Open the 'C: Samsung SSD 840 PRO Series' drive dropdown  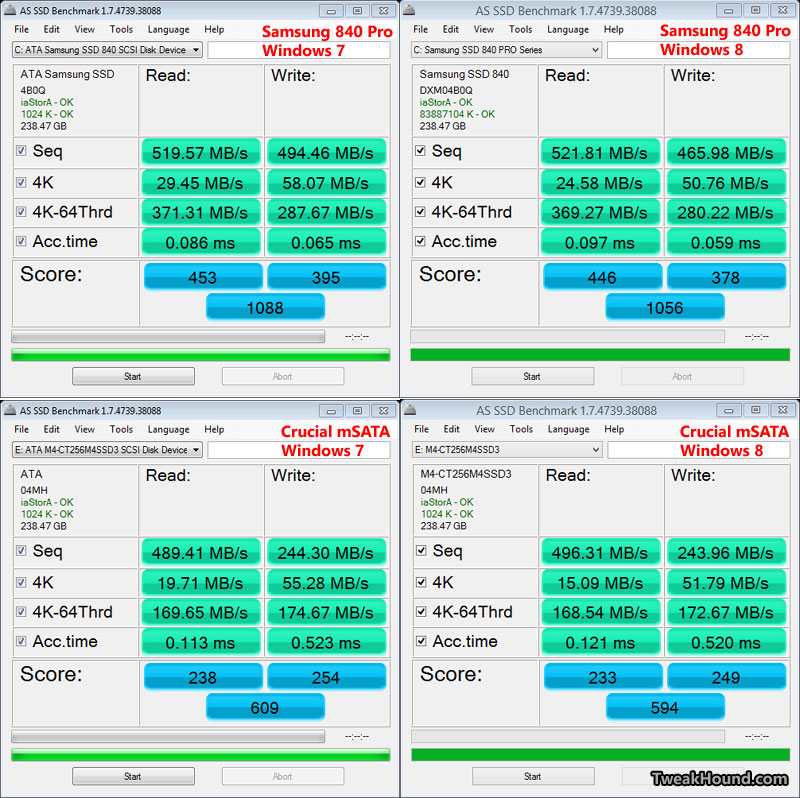point(506,50)
